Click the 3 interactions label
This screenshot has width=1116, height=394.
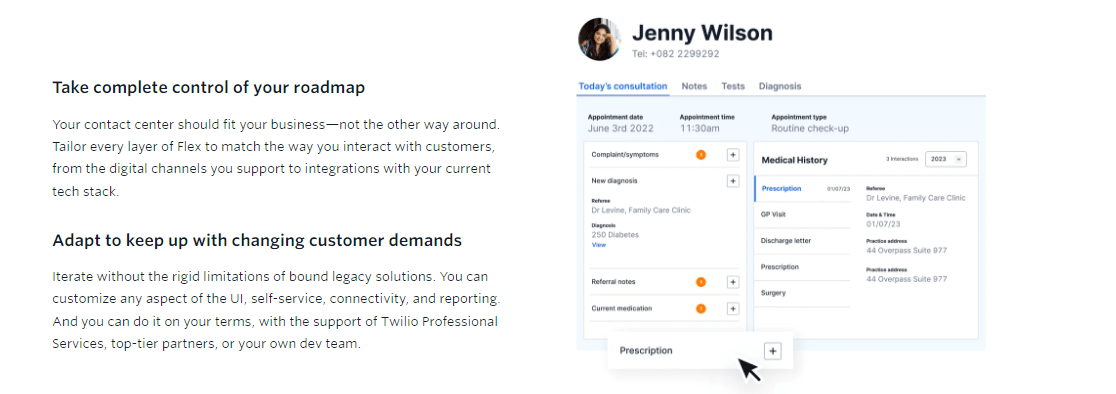click(902, 159)
